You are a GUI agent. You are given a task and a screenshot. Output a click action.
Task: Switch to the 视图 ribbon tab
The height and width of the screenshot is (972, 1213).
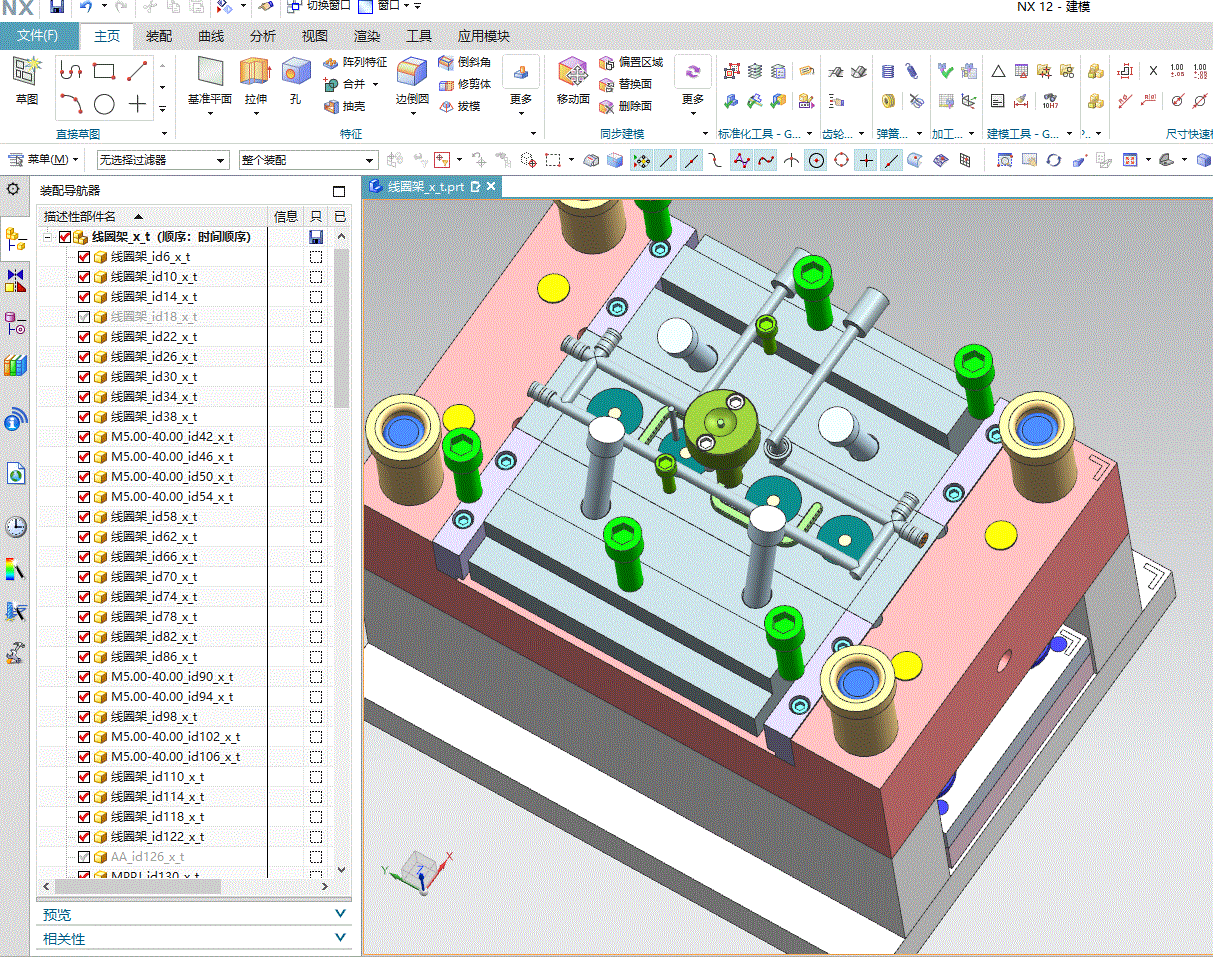pyautogui.click(x=315, y=36)
